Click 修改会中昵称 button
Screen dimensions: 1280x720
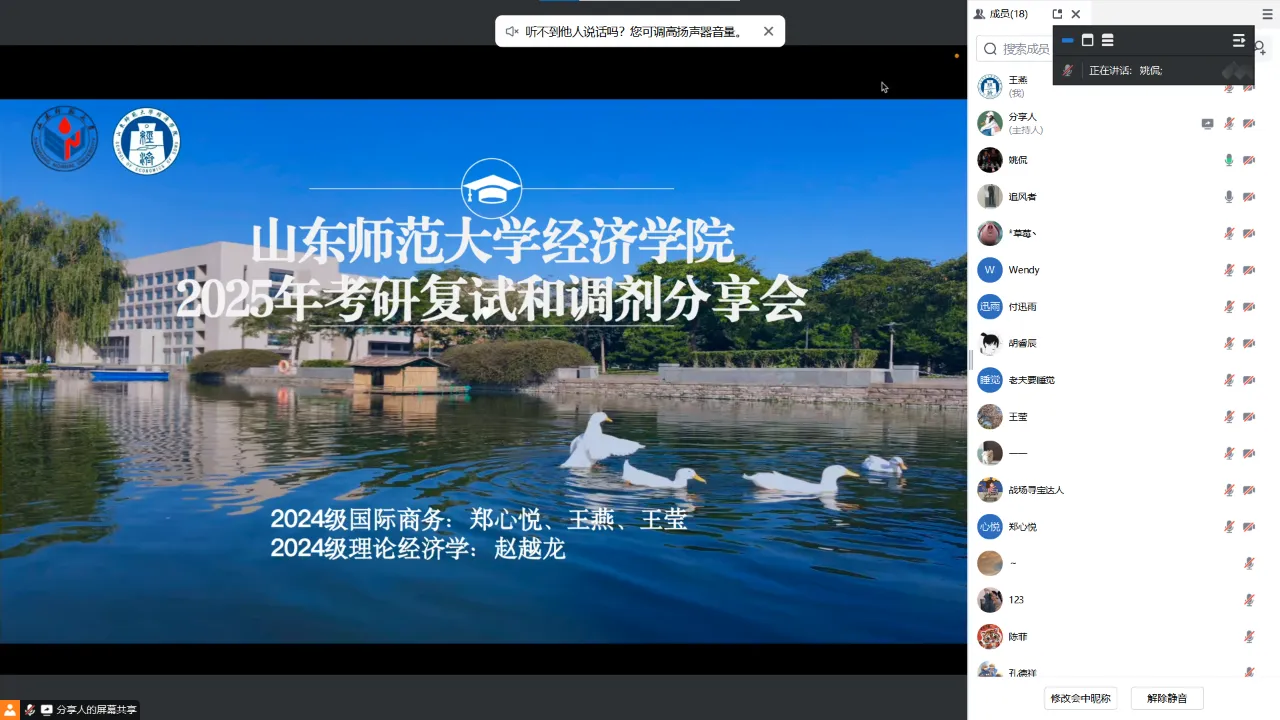pos(1080,698)
